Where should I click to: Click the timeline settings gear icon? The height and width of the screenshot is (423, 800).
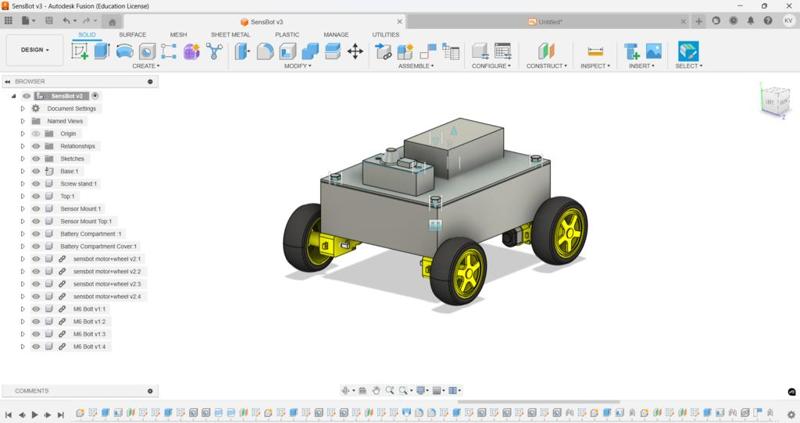coord(790,412)
